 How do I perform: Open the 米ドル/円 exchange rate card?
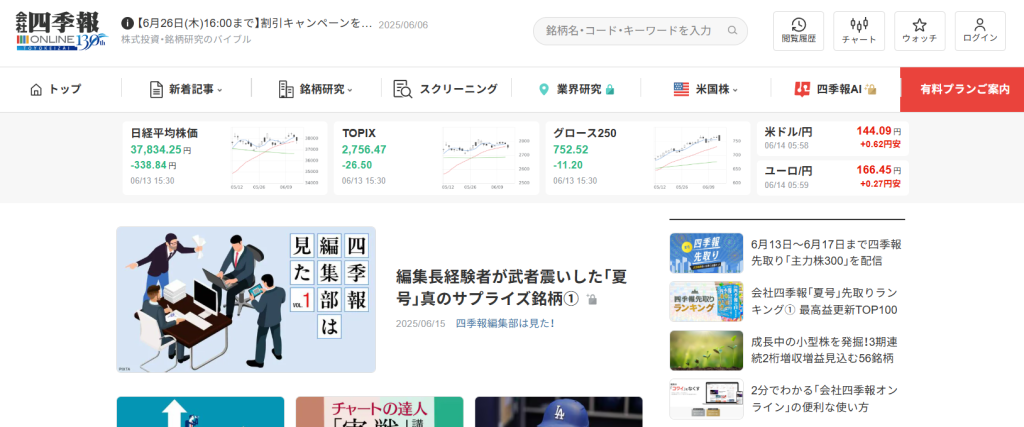click(x=832, y=138)
